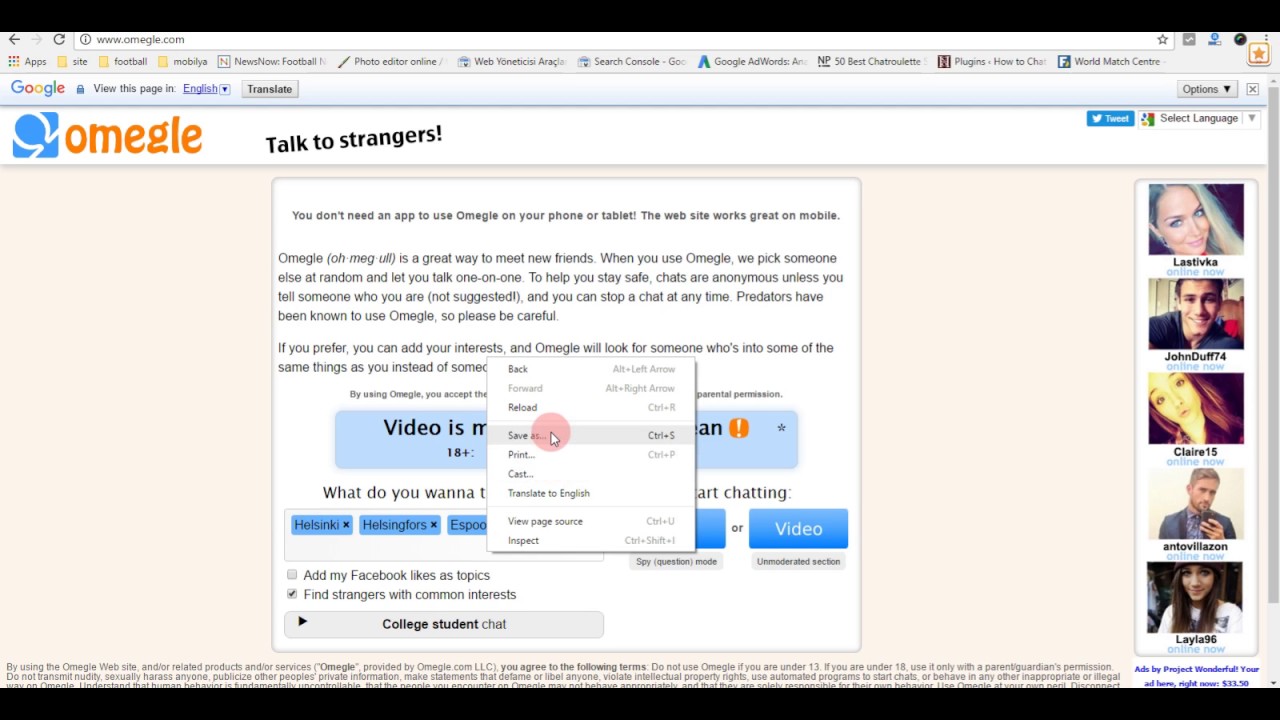1280x720 pixels.
Task: Choose Reload in the context menu
Action: click(x=590, y=407)
